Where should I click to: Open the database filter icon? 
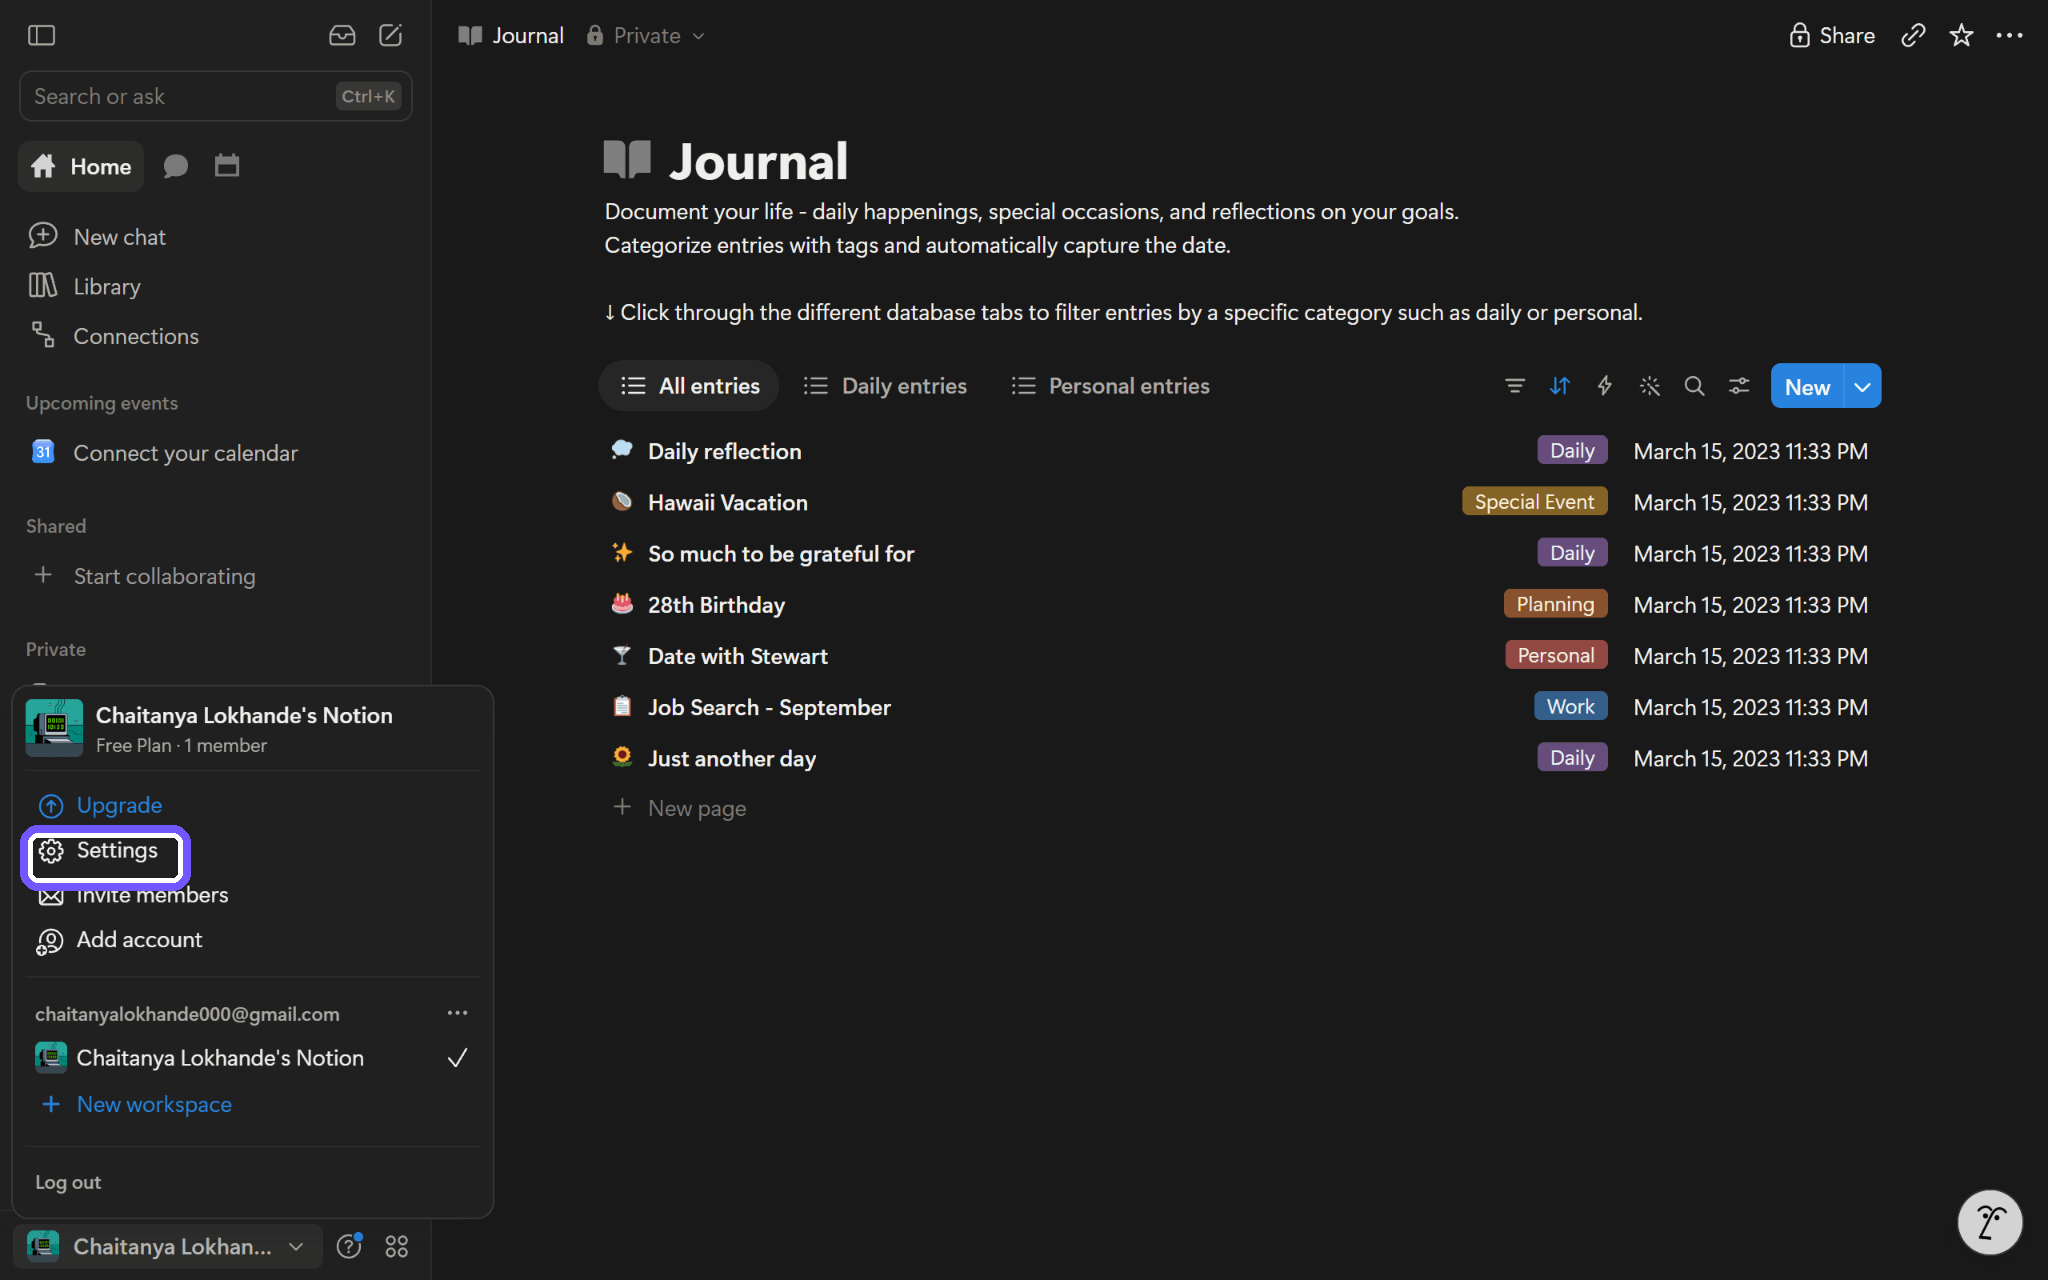click(x=1515, y=386)
